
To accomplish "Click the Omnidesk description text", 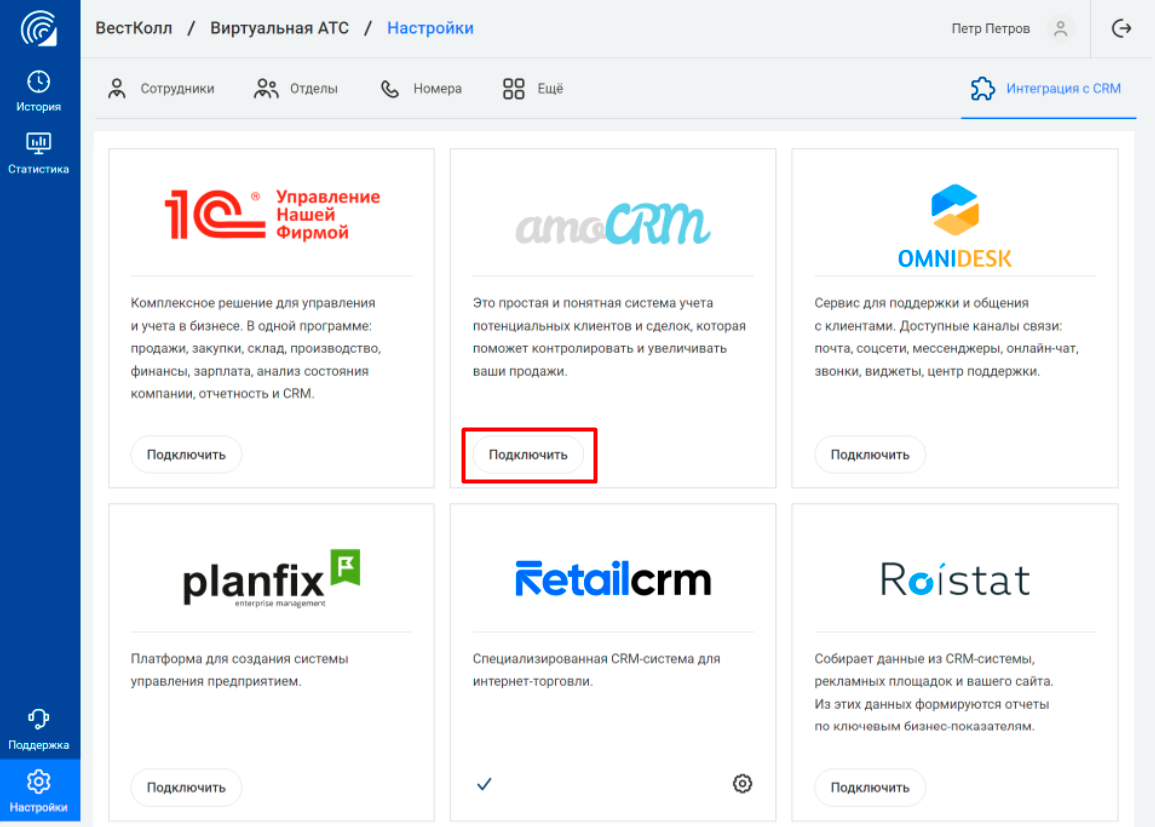I will click(x=947, y=337).
